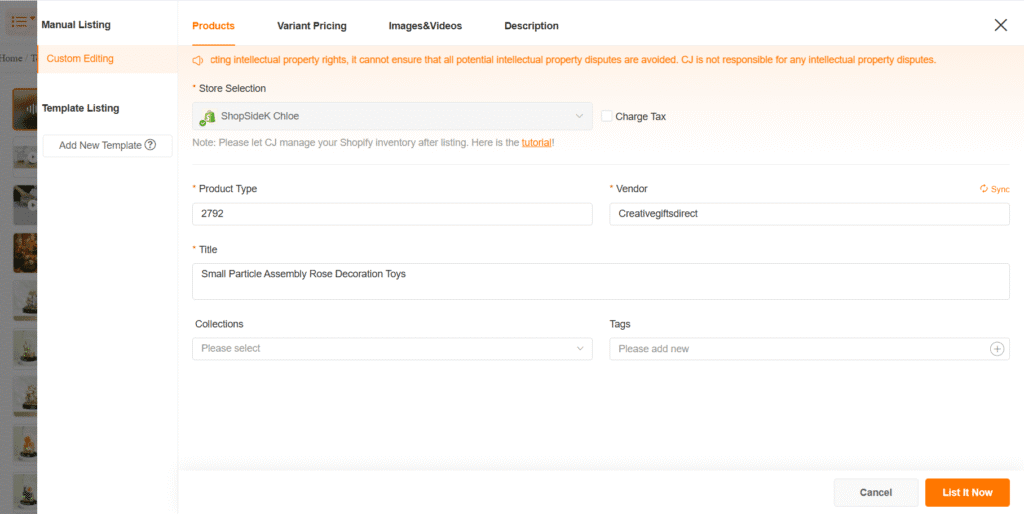This screenshot has height=514, width=1024.
Task: Click into the Title text field
Action: [x=600, y=281]
